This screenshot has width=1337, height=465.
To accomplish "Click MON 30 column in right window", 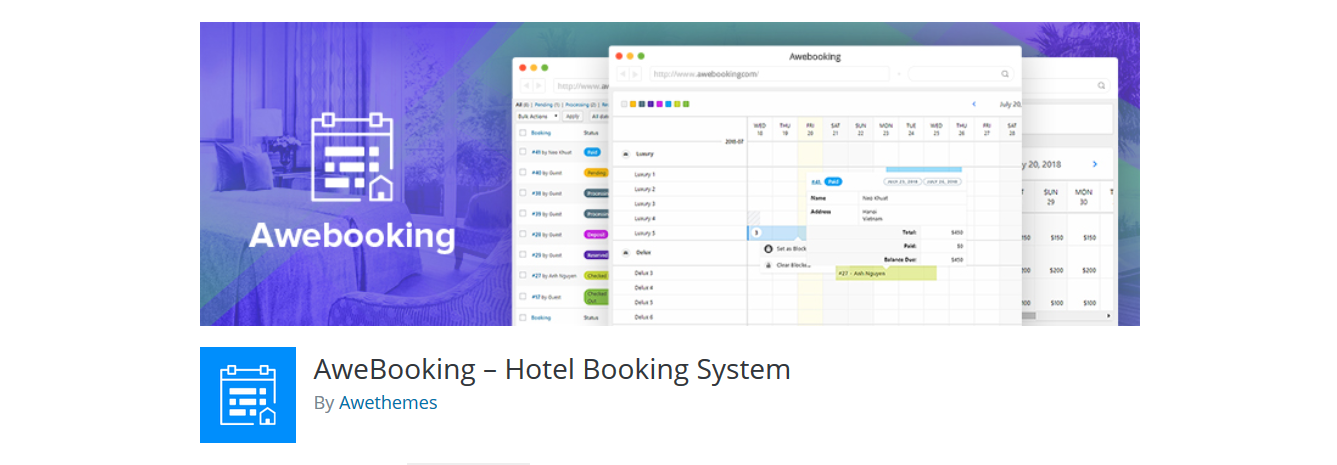I will pyautogui.click(x=1084, y=196).
